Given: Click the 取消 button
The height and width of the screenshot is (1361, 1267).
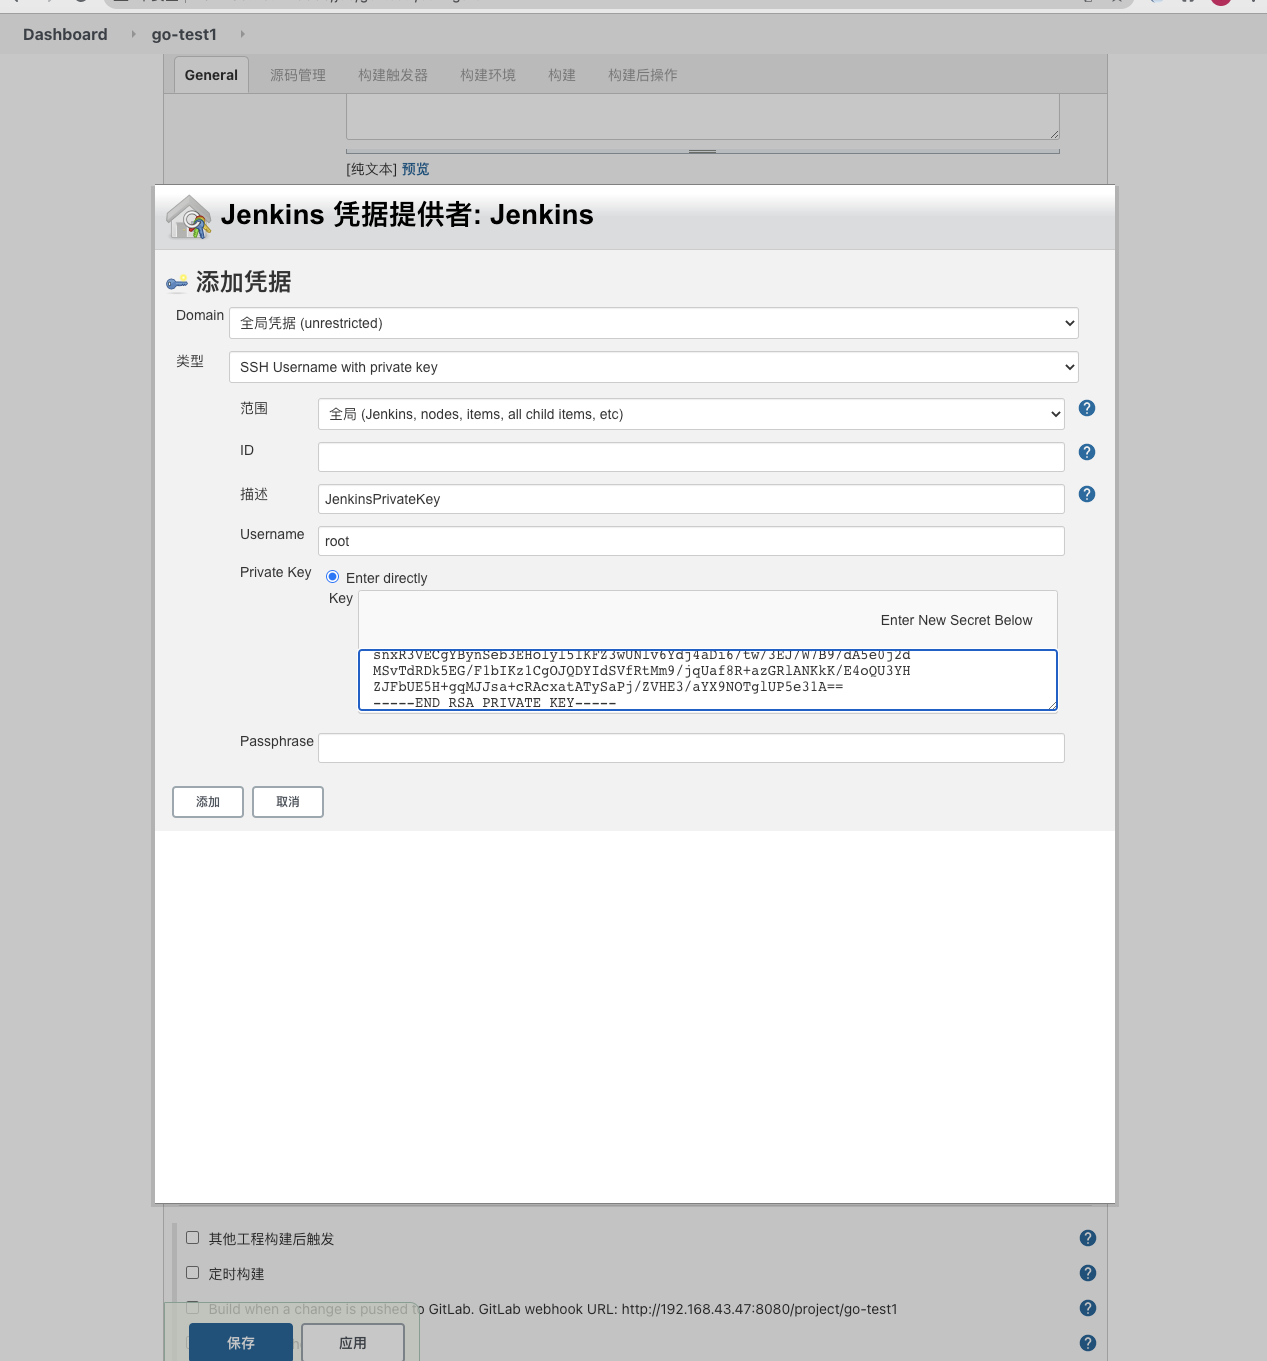Looking at the screenshot, I should point(288,802).
